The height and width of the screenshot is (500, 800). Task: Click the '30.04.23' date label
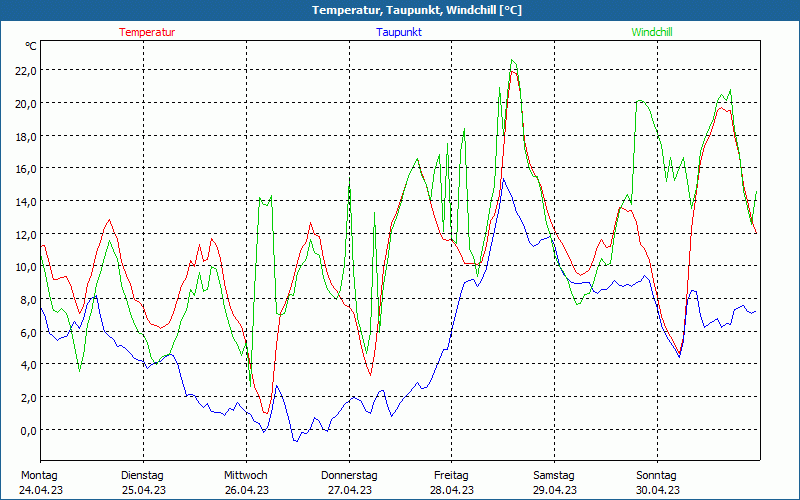657,490
